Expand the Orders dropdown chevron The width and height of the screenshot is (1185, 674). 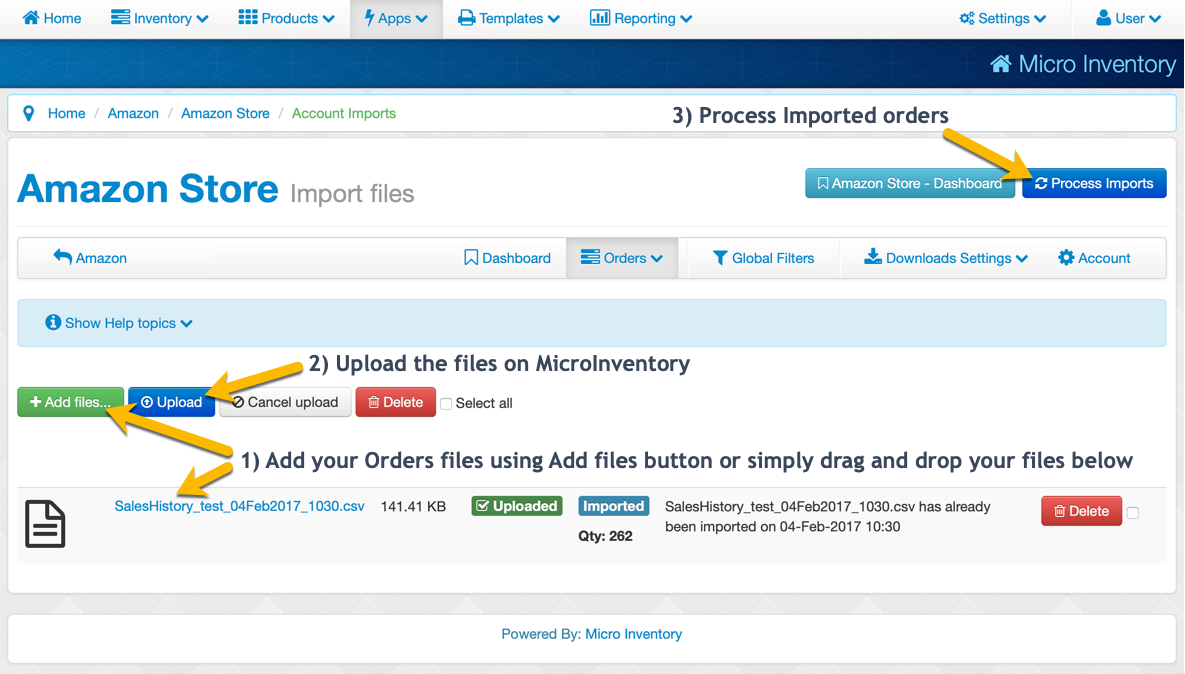point(657,258)
